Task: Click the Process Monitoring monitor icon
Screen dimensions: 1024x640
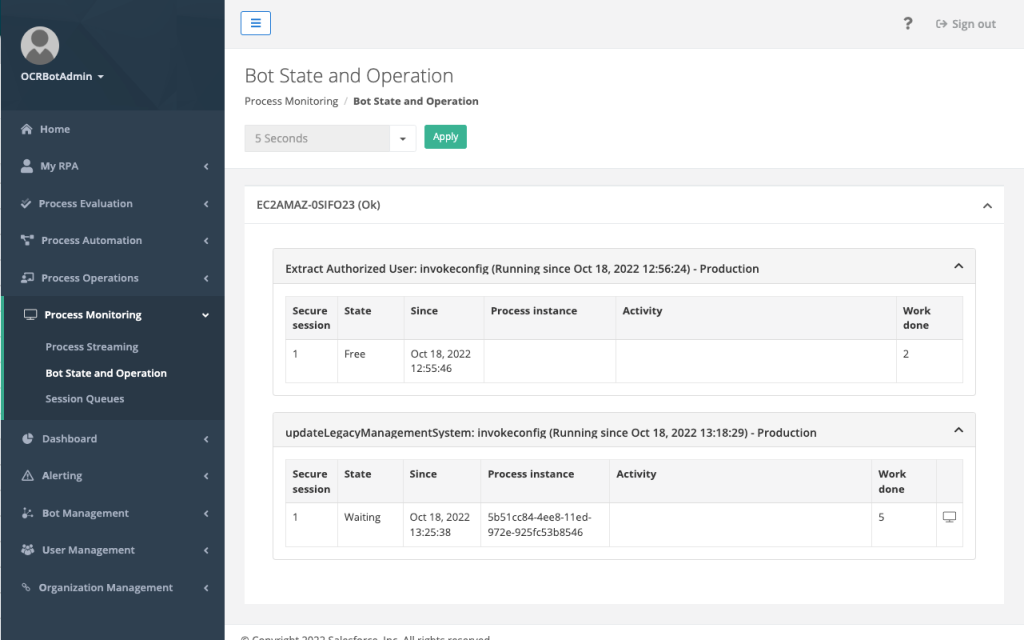Action: coord(30,315)
